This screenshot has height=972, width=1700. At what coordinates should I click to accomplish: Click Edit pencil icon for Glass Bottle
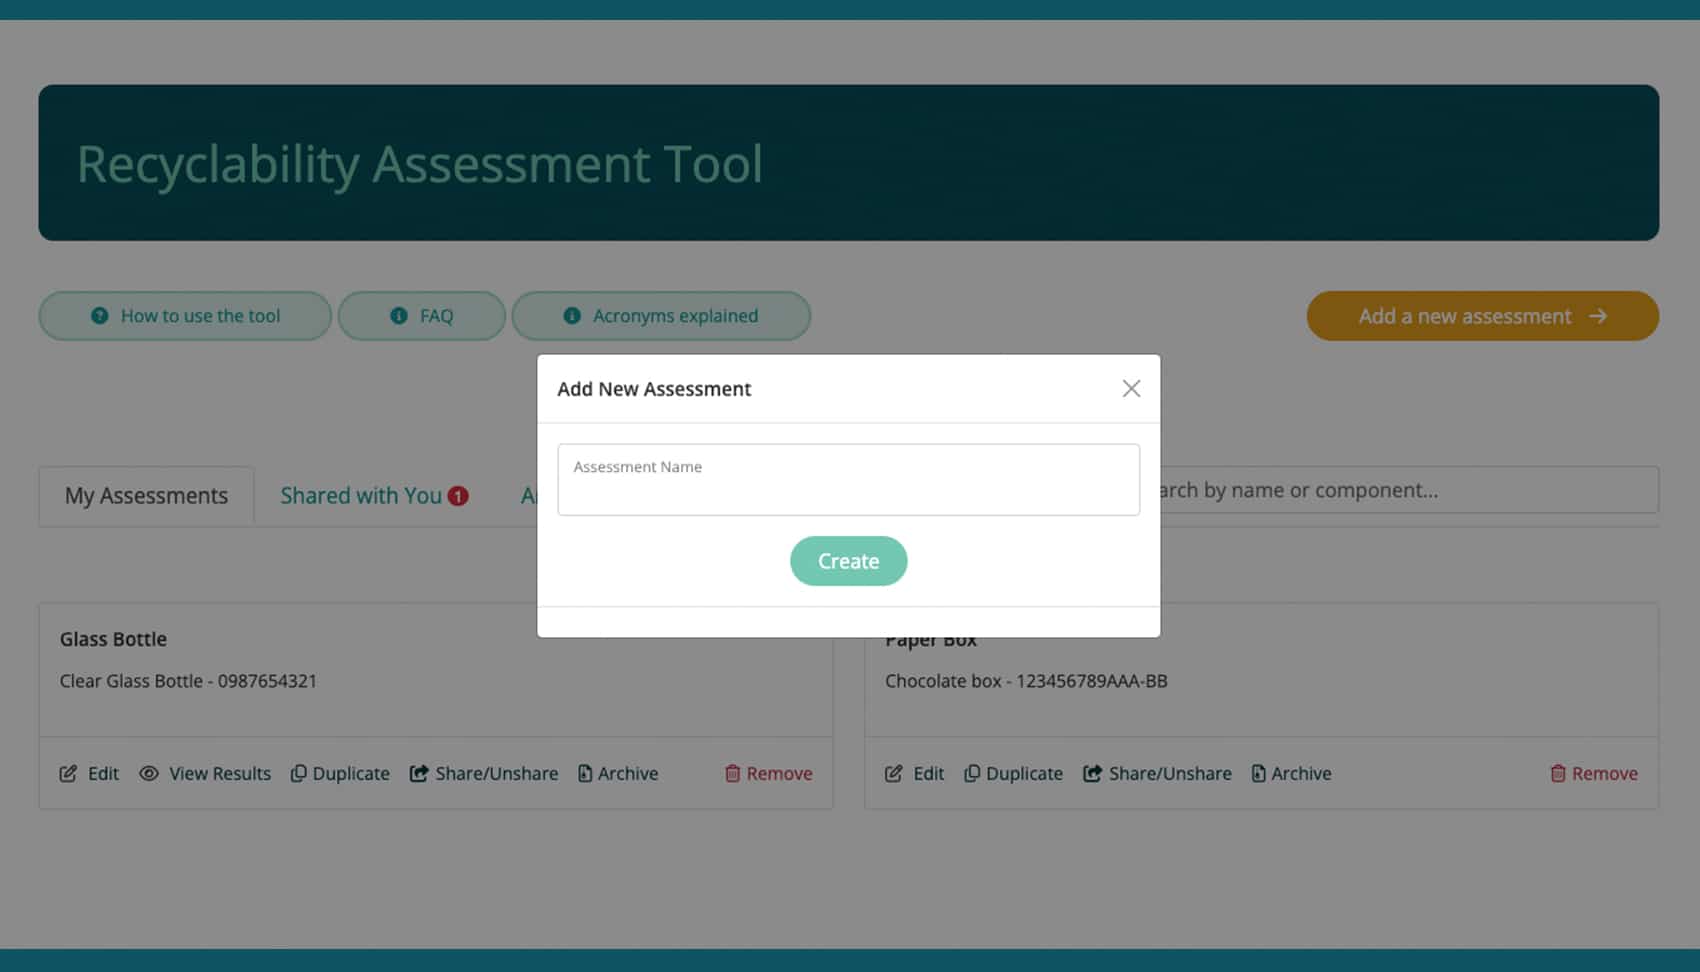pyautogui.click(x=68, y=773)
